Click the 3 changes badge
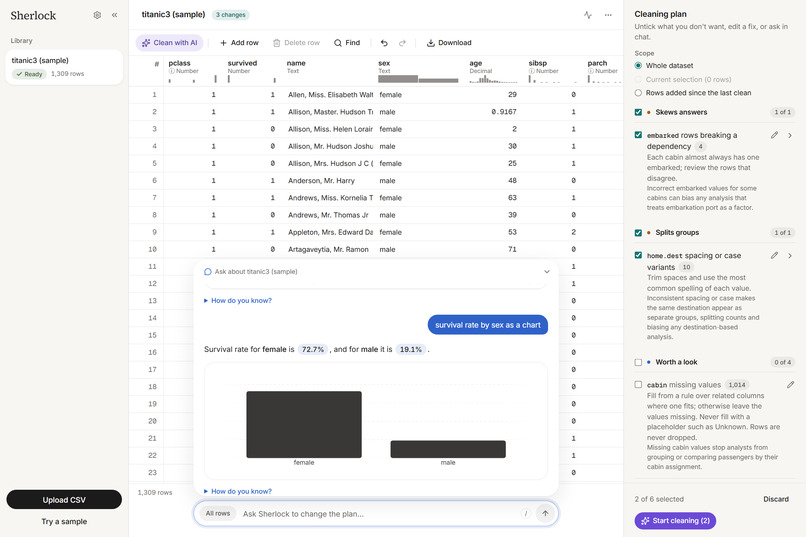Image resolution: width=806 pixels, height=537 pixels. [x=231, y=15]
